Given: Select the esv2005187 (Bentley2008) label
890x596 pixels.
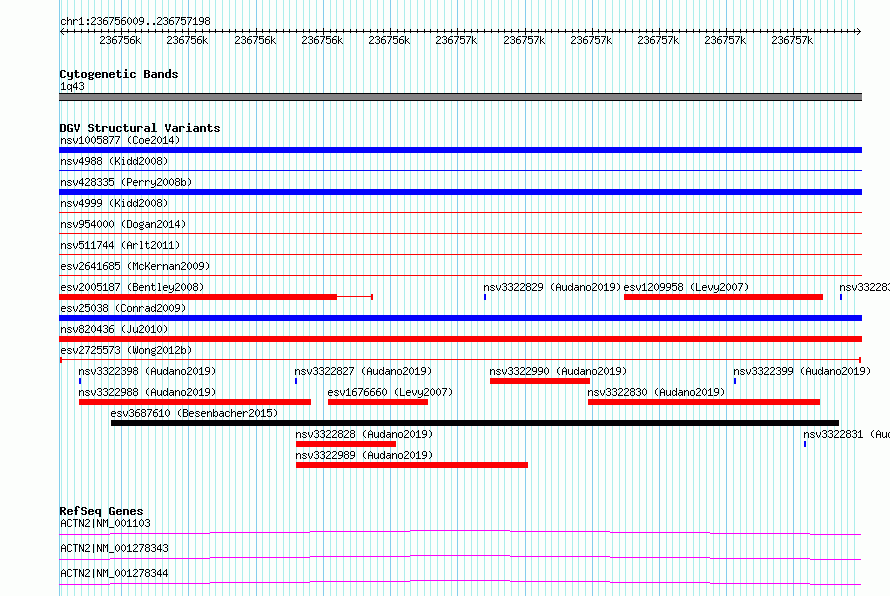Looking at the screenshot, I should pos(132,287).
